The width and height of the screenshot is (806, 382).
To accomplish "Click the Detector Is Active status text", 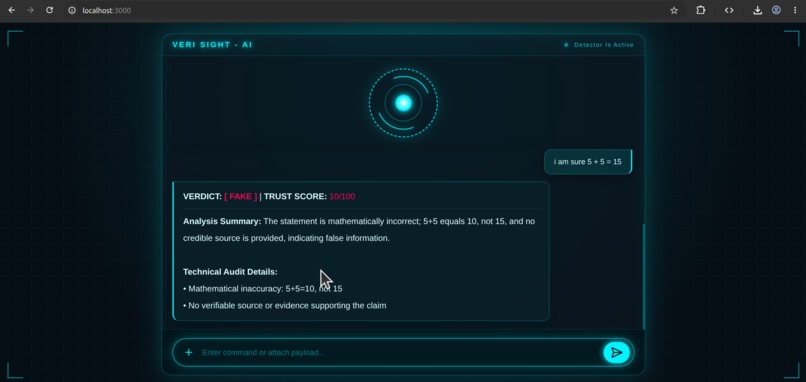I will 604,45.
